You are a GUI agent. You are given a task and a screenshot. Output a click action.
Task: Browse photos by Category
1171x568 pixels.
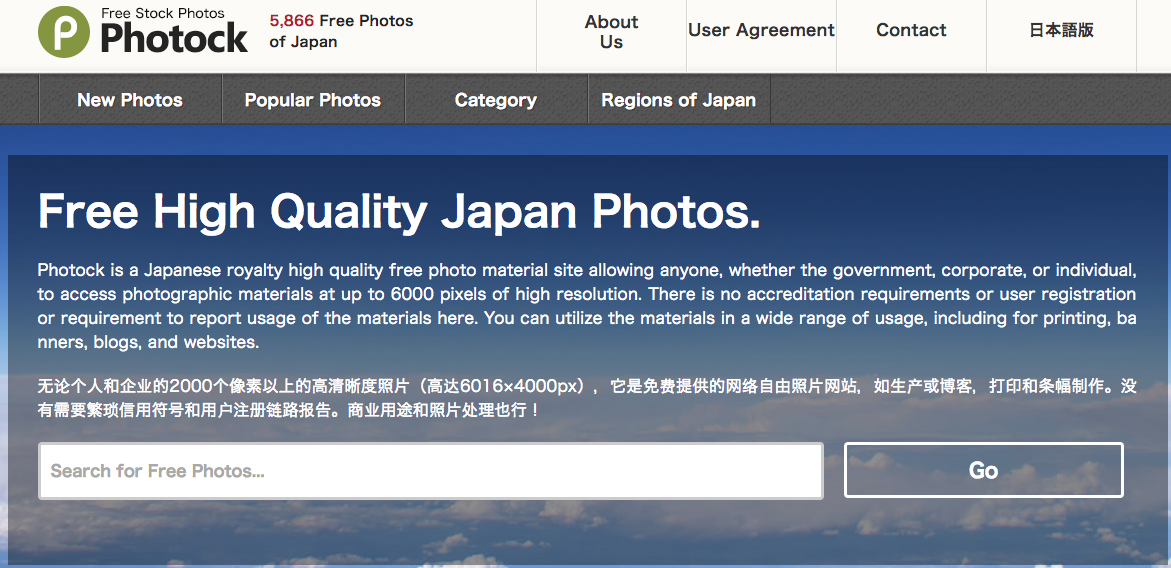(x=496, y=100)
